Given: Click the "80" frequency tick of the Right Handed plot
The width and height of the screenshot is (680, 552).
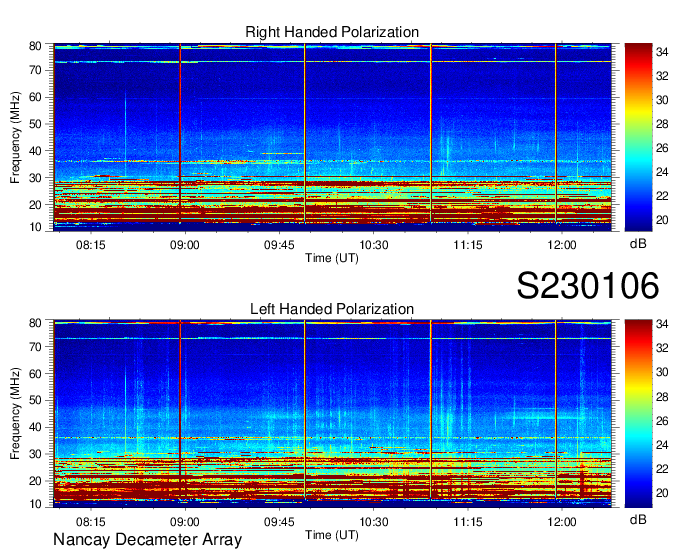Looking at the screenshot, I should pyautogui.click(x=35, y=46).
